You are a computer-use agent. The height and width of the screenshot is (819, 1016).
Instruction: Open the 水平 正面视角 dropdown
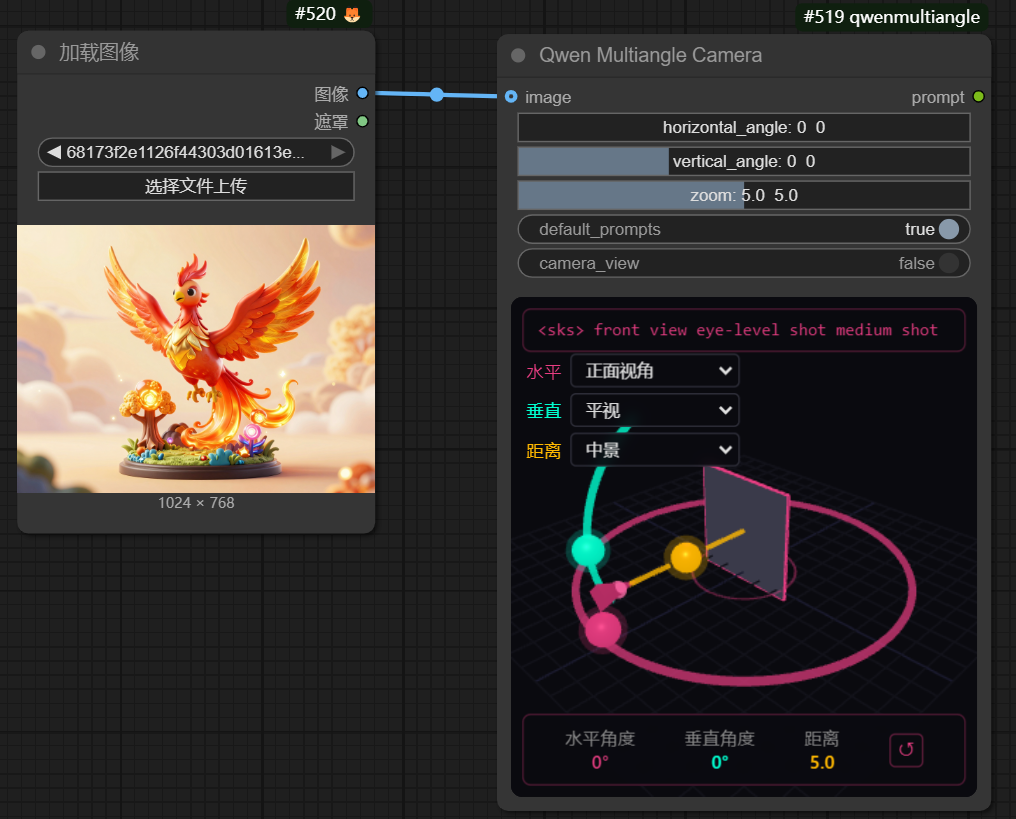tap(654, 371)
